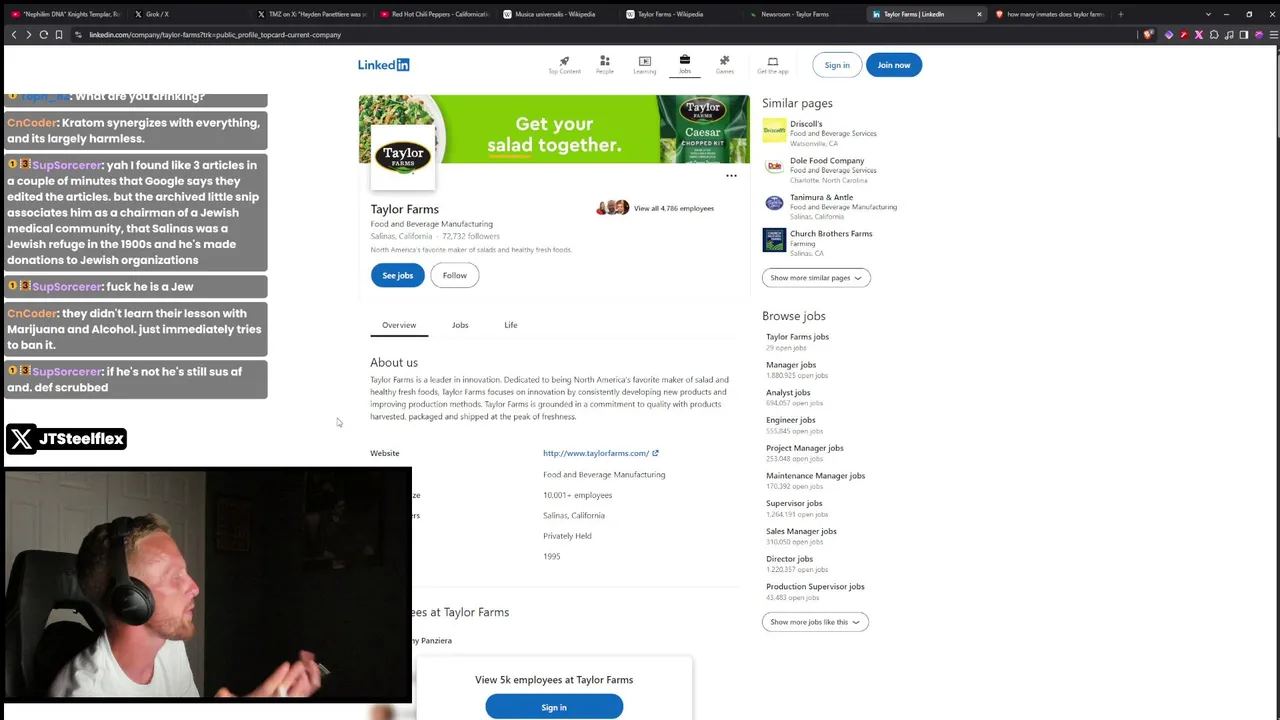Viewport: 1280px width, 720px height.
Task: Click the browser address bar URL
Action: (x=215, y=35)
